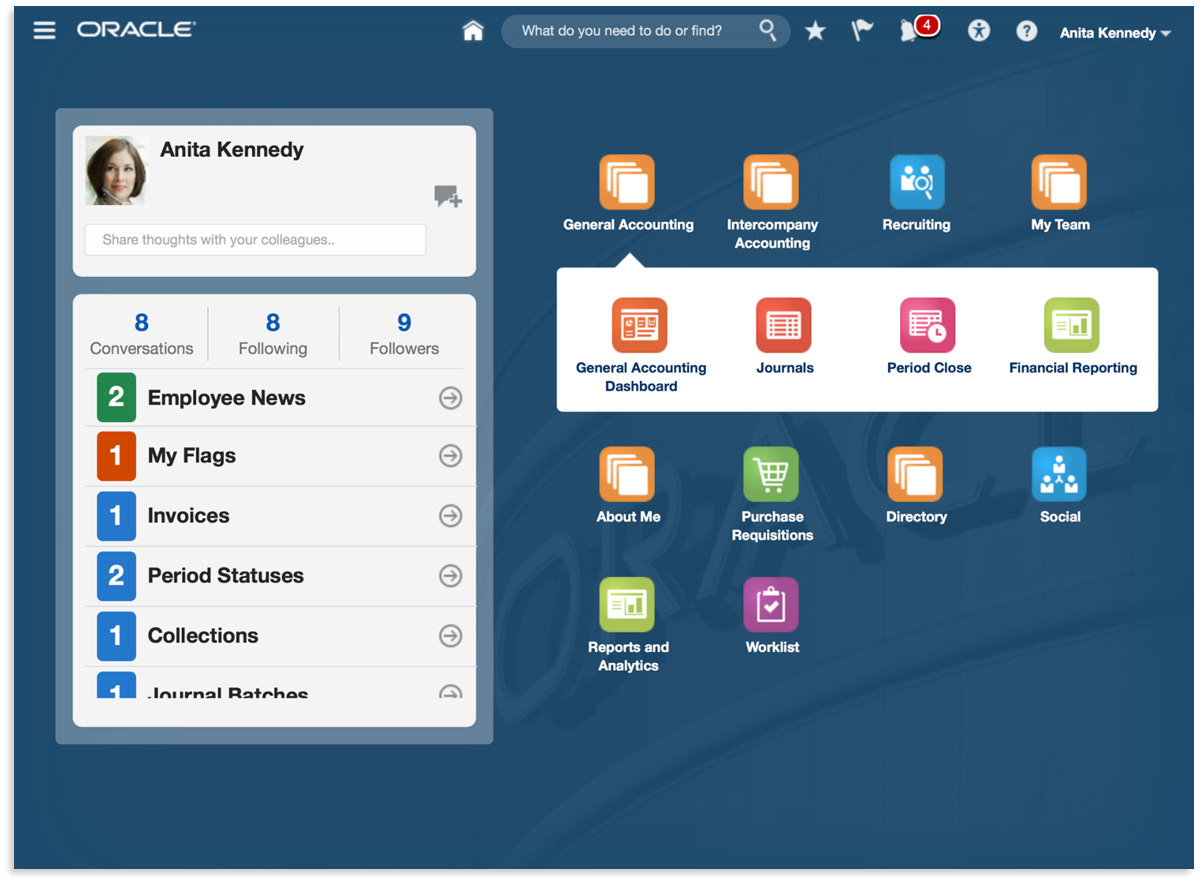The width and height of the screenshot is (1200, 883).
Task: Open Favorites star icon
Action: click(815, 31)
